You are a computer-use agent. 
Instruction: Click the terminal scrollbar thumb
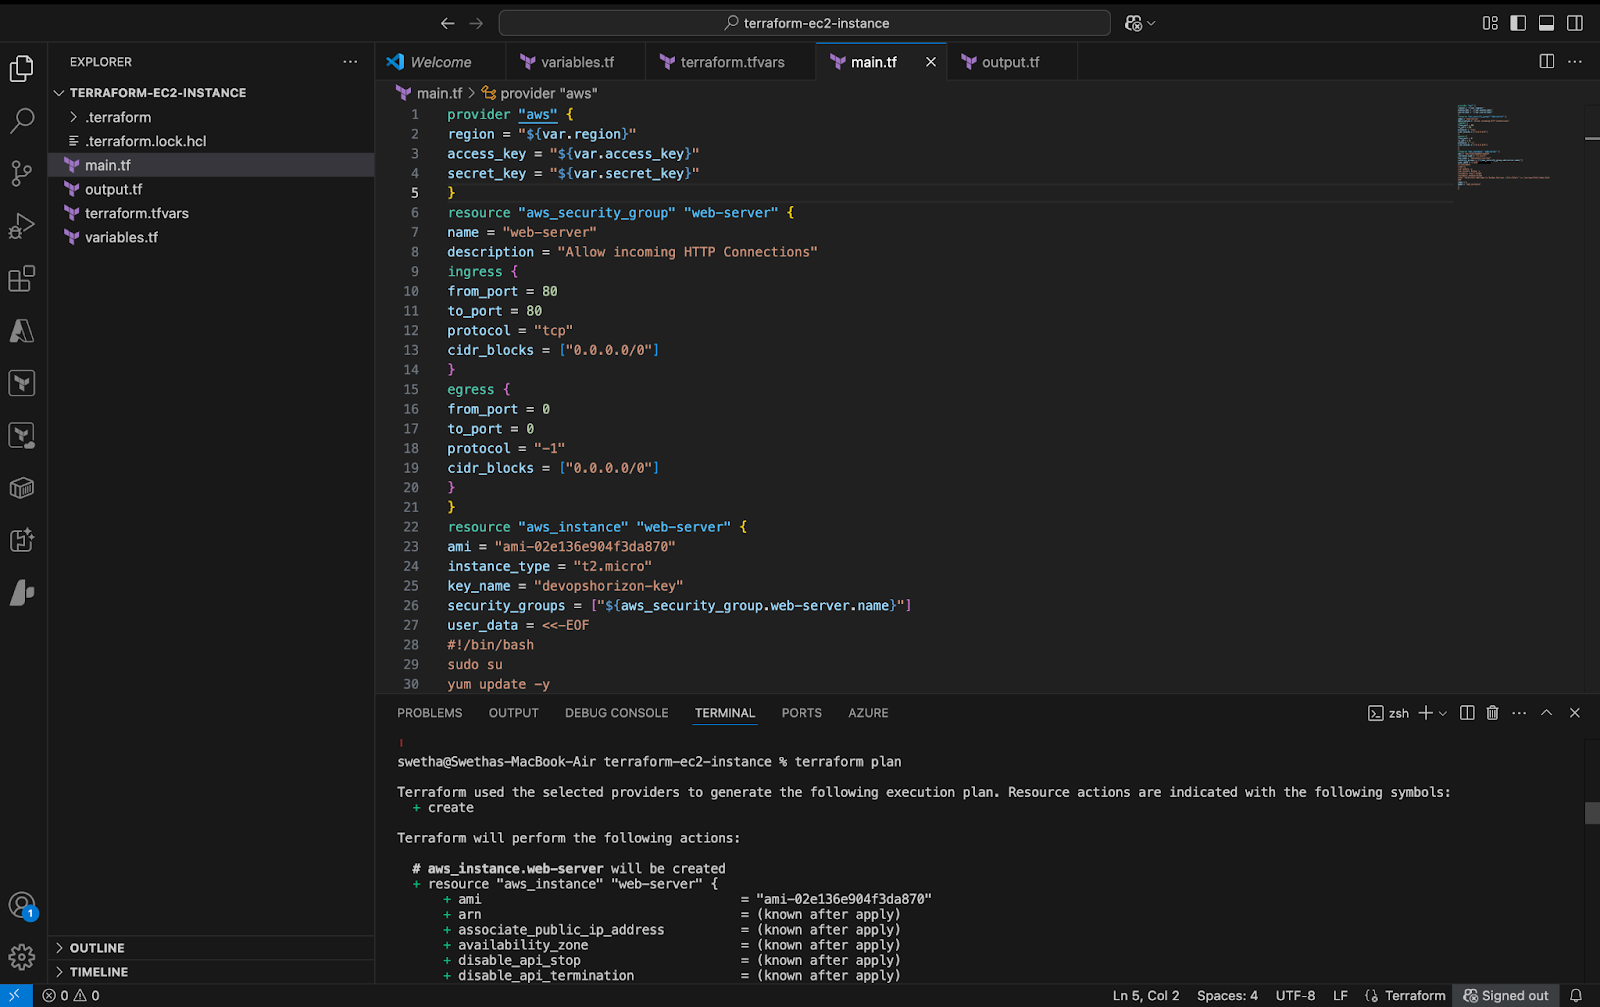point(1592,813)
